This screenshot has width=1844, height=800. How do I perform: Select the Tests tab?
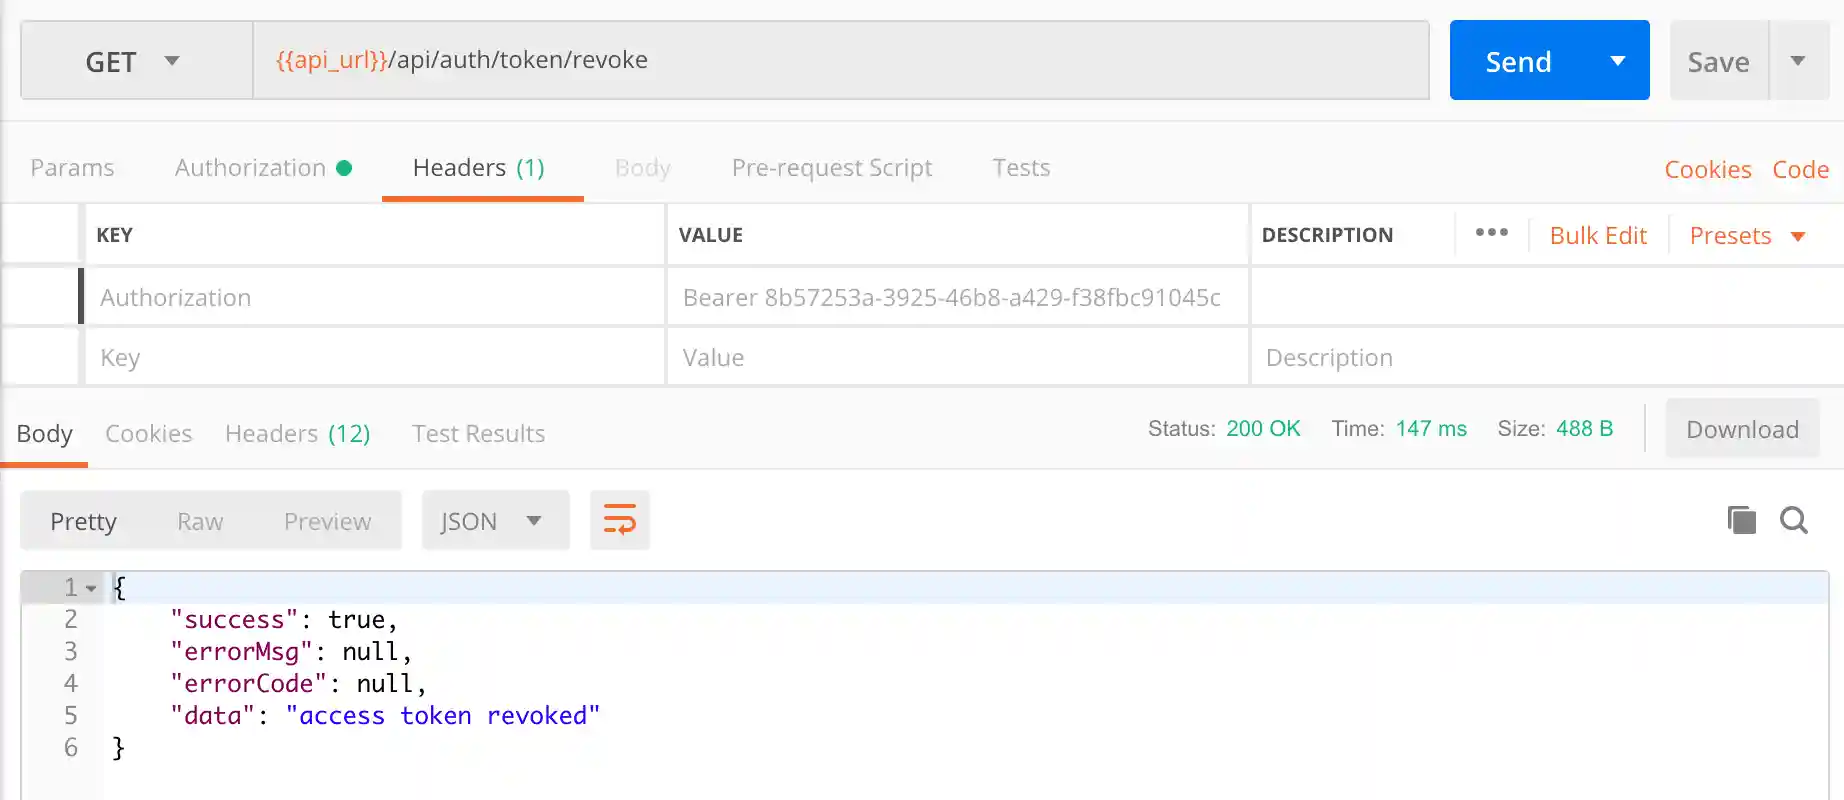(1020, 168)
